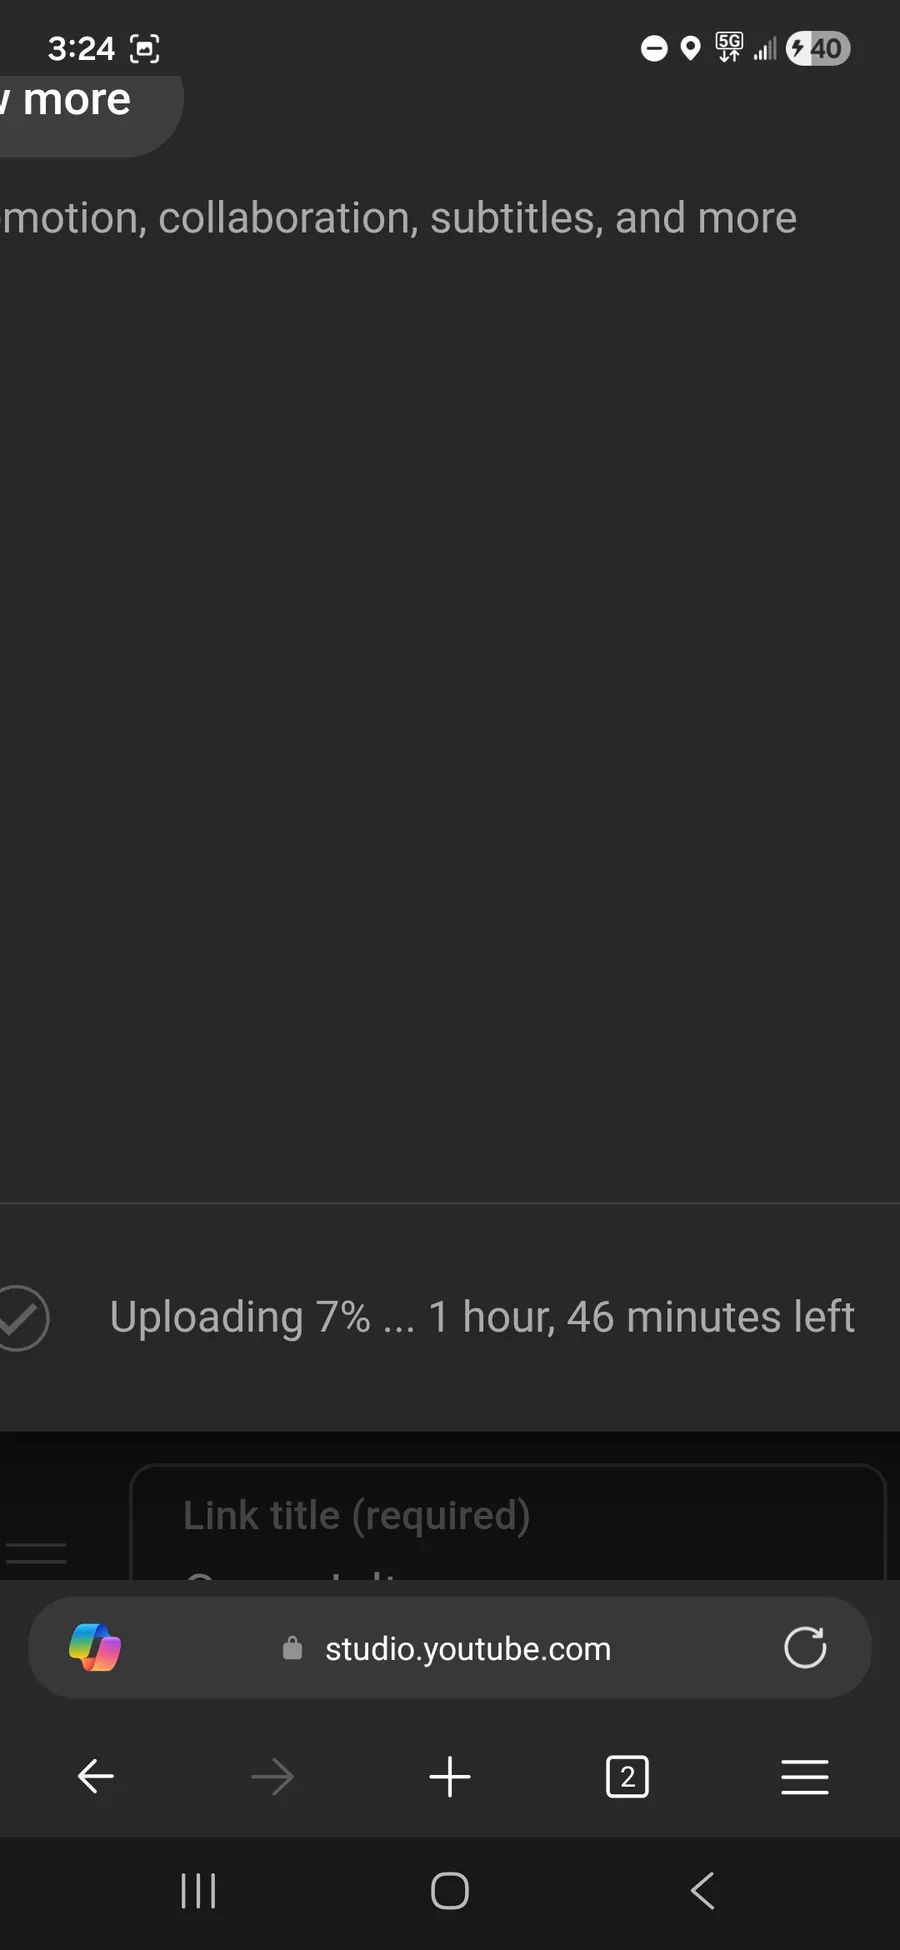Open the browser hamburger menu
This screenshot has height=1950, width=900.
coord(804,1777)
